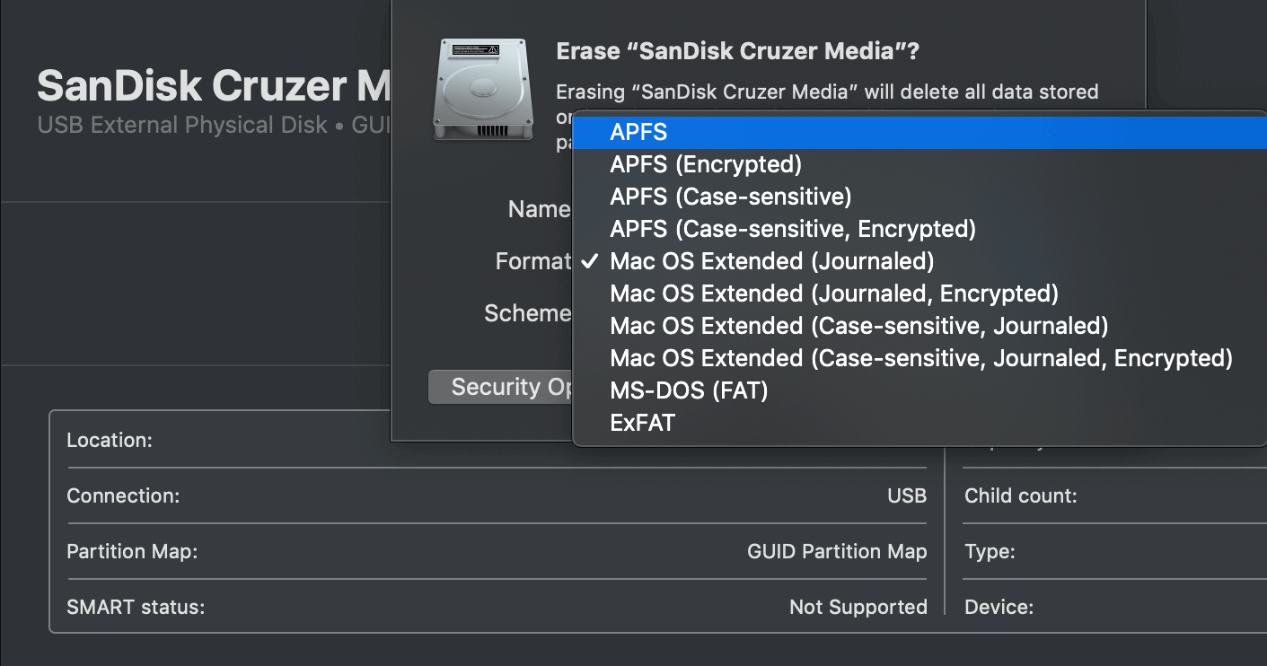Pick Mac OS Extended (Case-sensitive, Journaled, Encrypted)
Viewport: 1267px width, 666px height.
click(920, 358)
